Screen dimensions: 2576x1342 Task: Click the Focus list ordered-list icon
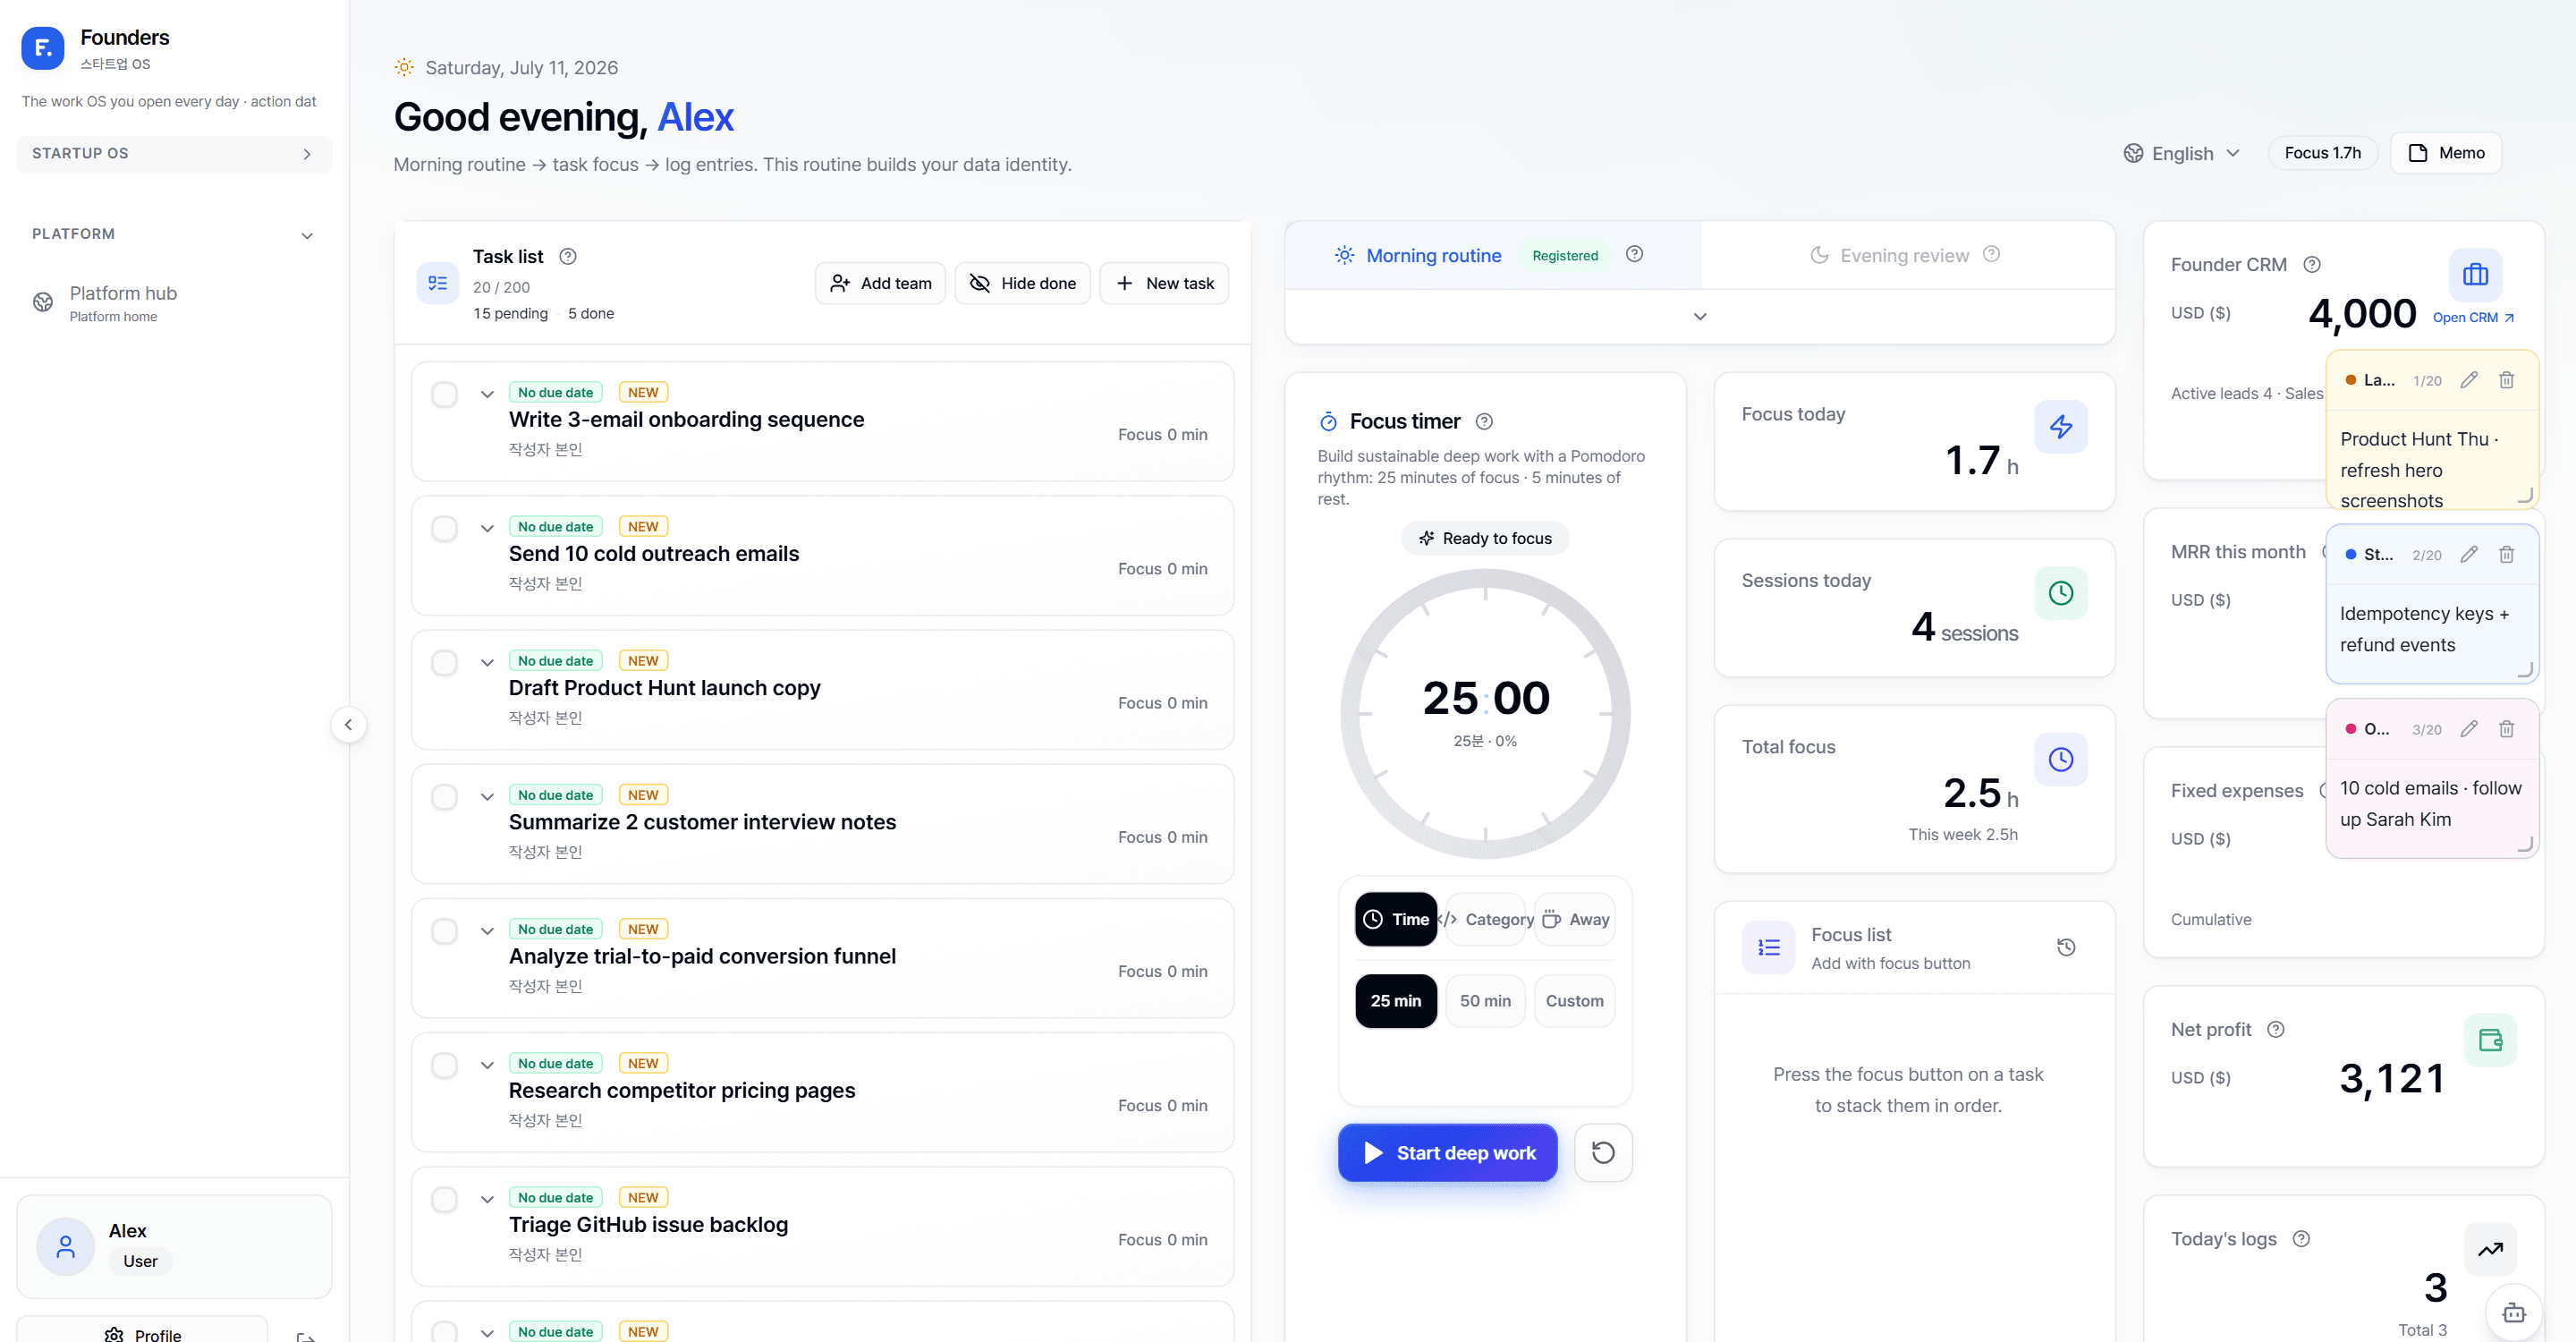point(1768,947)
